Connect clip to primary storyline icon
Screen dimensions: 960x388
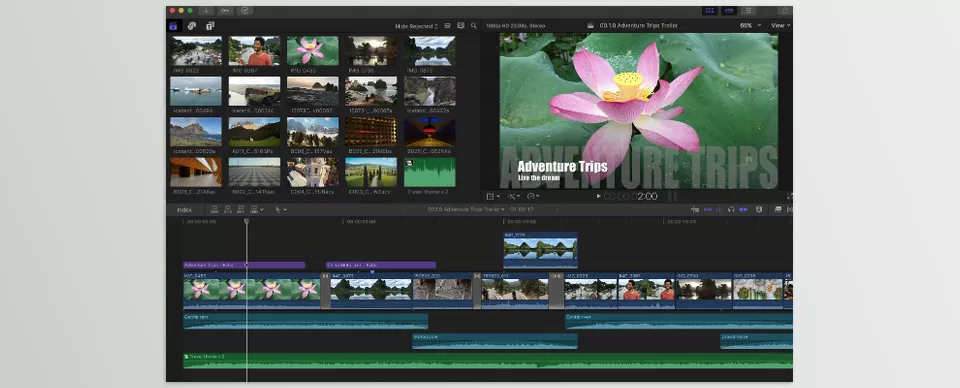(x=214, y=209)
